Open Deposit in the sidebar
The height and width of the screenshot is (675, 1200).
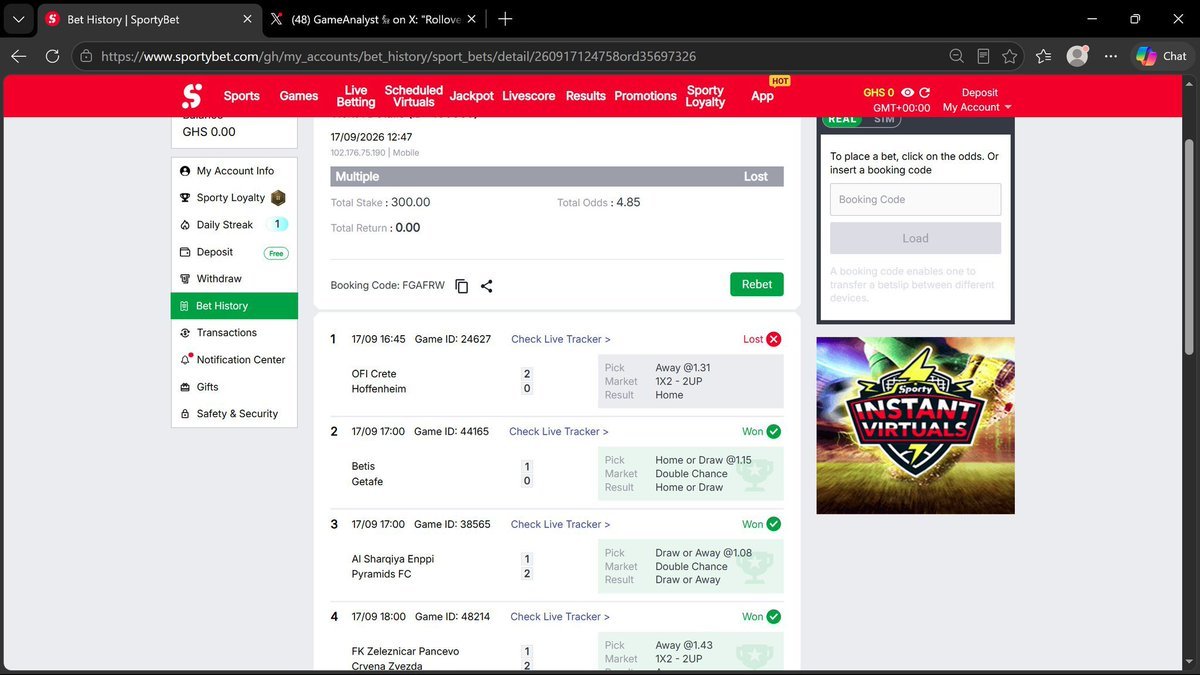(234, 252)
